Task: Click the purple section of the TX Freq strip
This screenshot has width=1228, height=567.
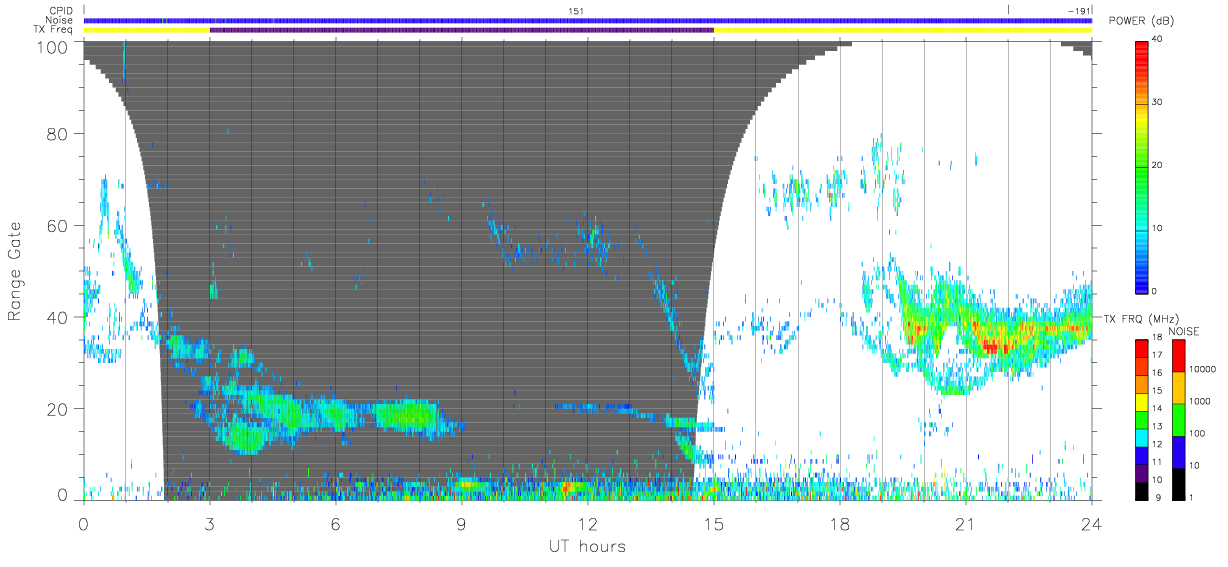Action: pos(461,30)
